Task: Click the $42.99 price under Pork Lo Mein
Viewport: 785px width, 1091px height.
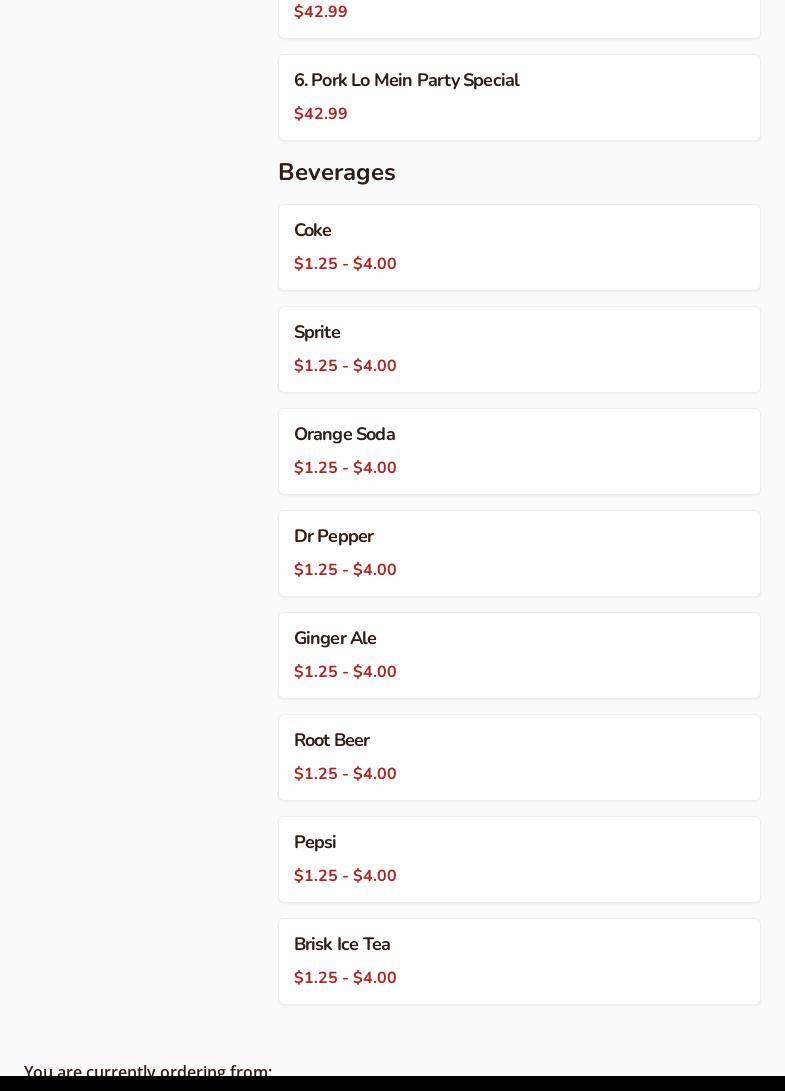Action: click(321, 114)
